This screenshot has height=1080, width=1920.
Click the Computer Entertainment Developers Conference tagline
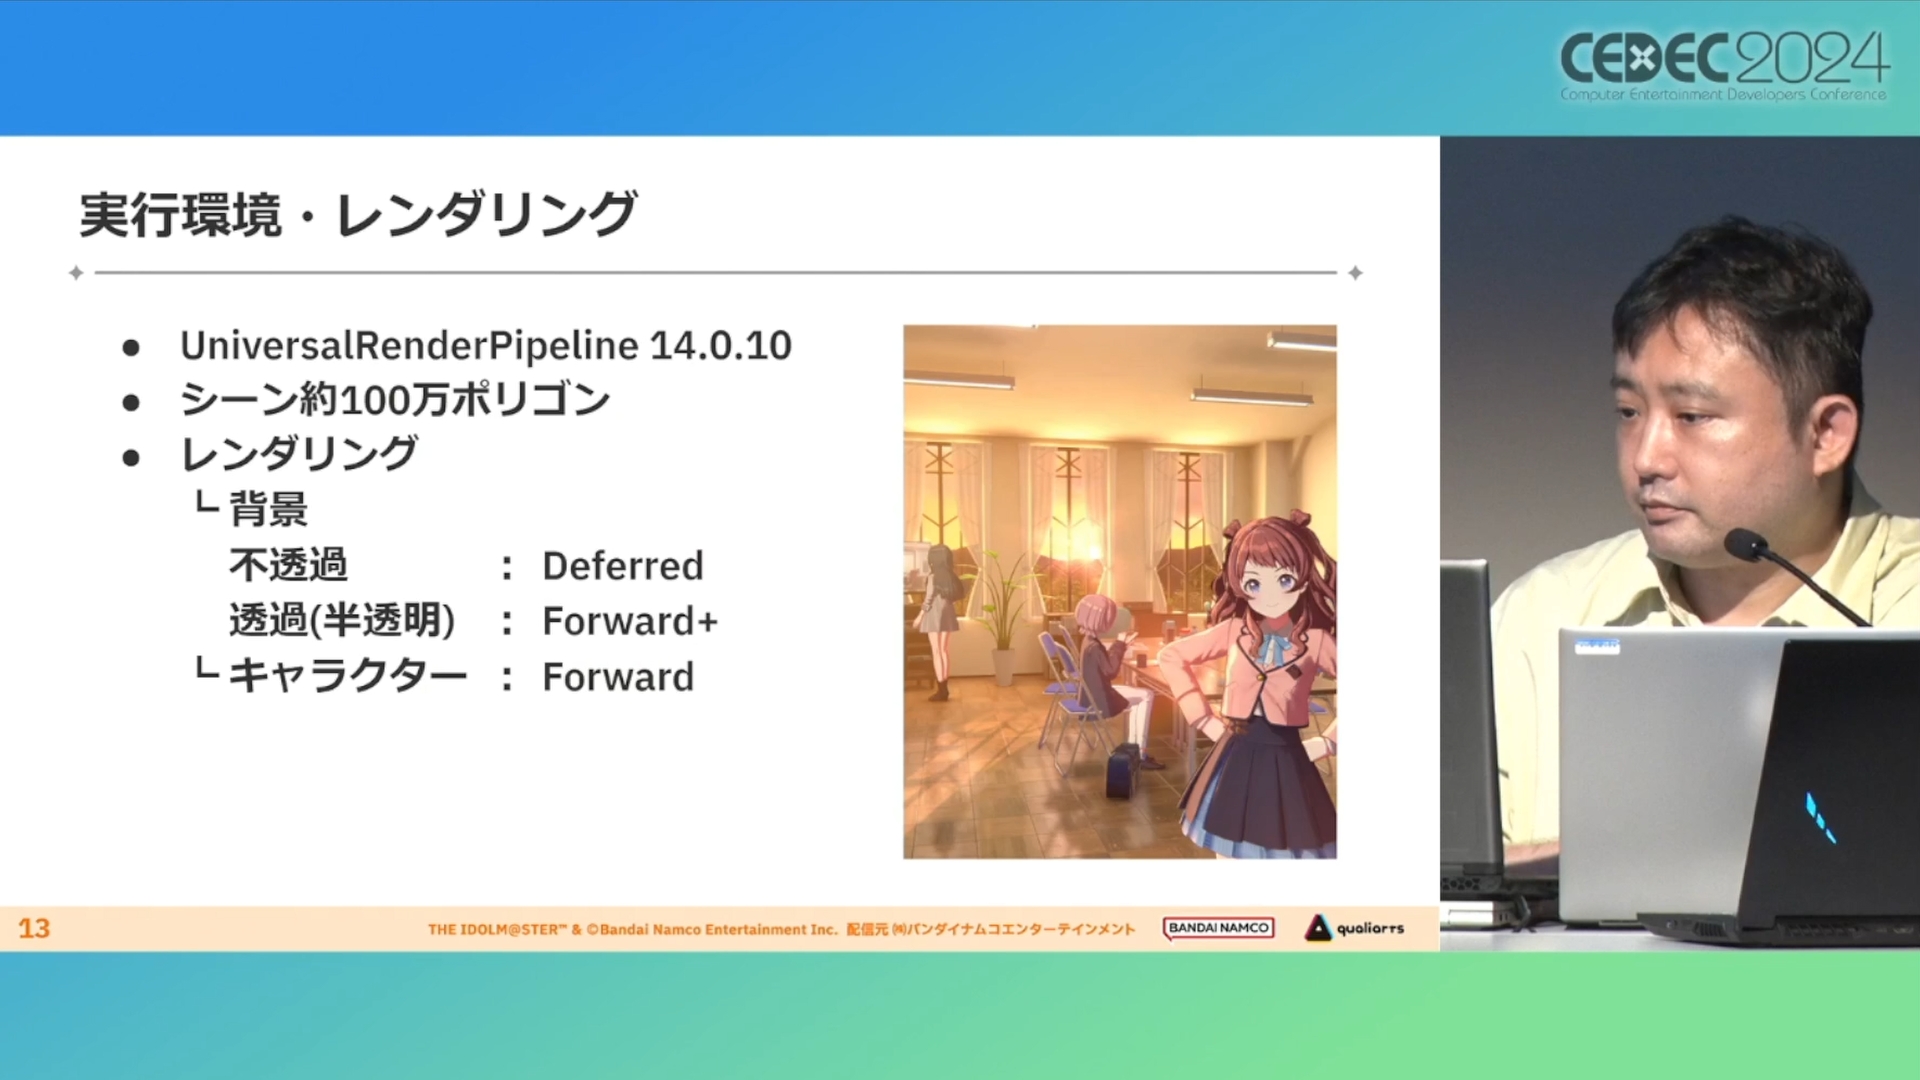1723,95
